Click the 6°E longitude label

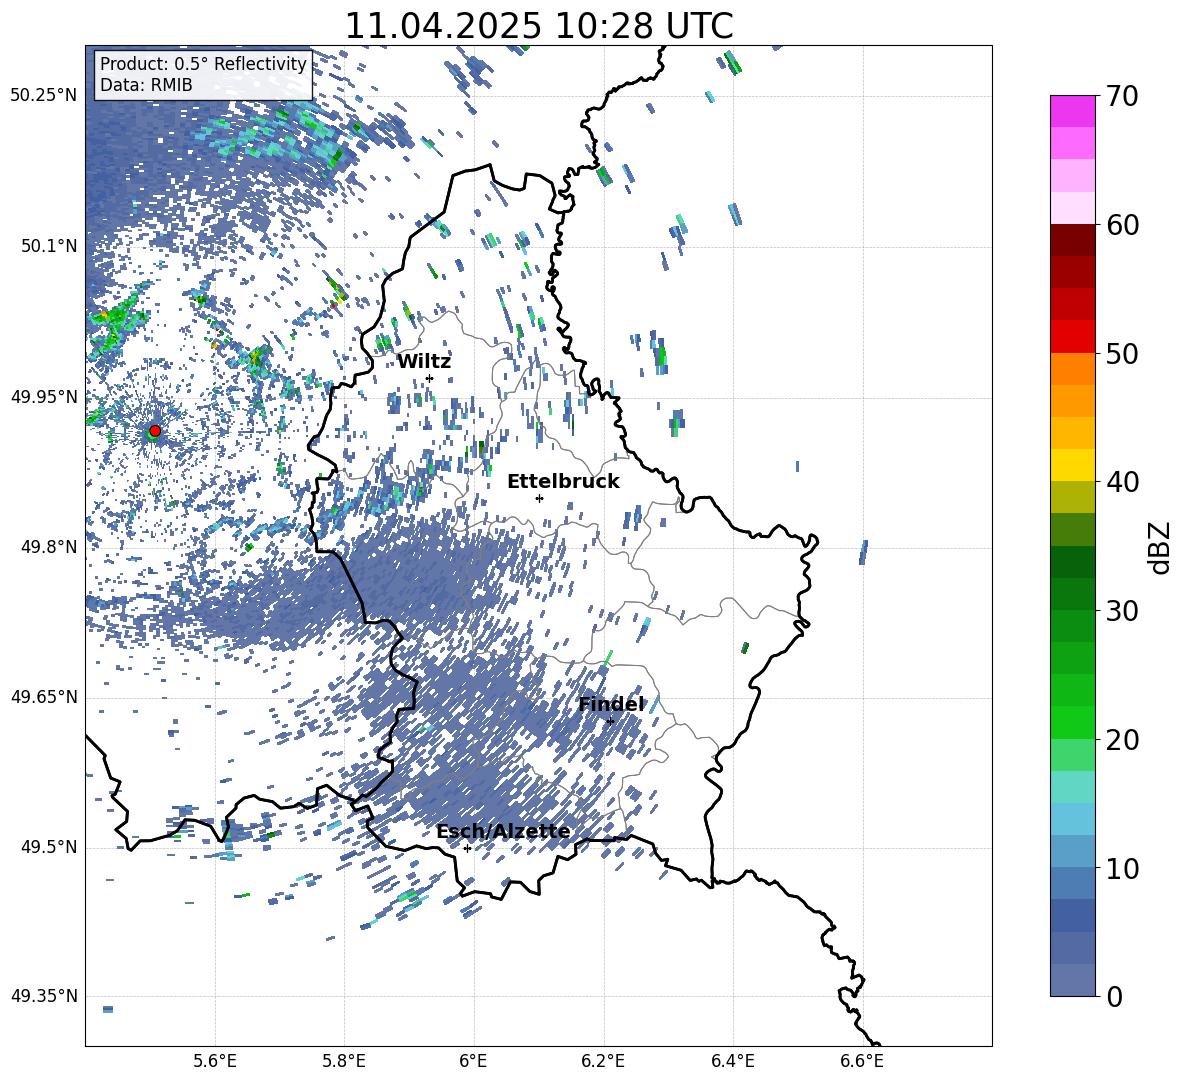[474, 1061]
